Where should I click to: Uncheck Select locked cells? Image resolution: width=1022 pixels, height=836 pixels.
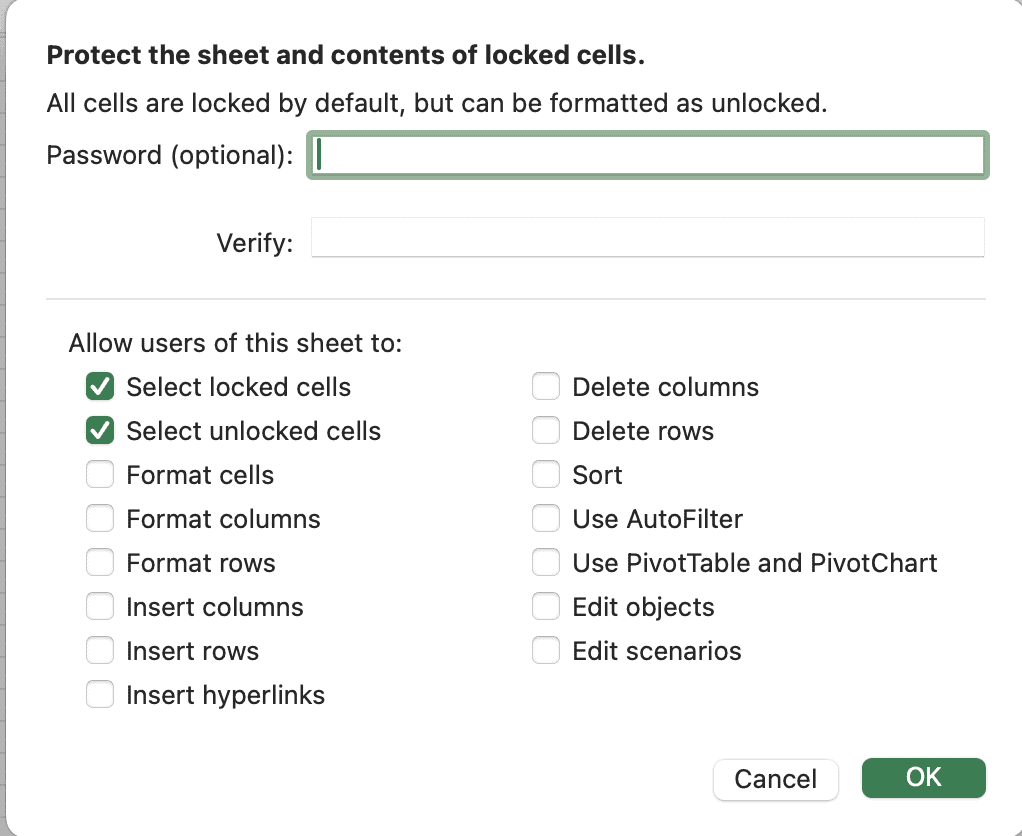(100, 386)
